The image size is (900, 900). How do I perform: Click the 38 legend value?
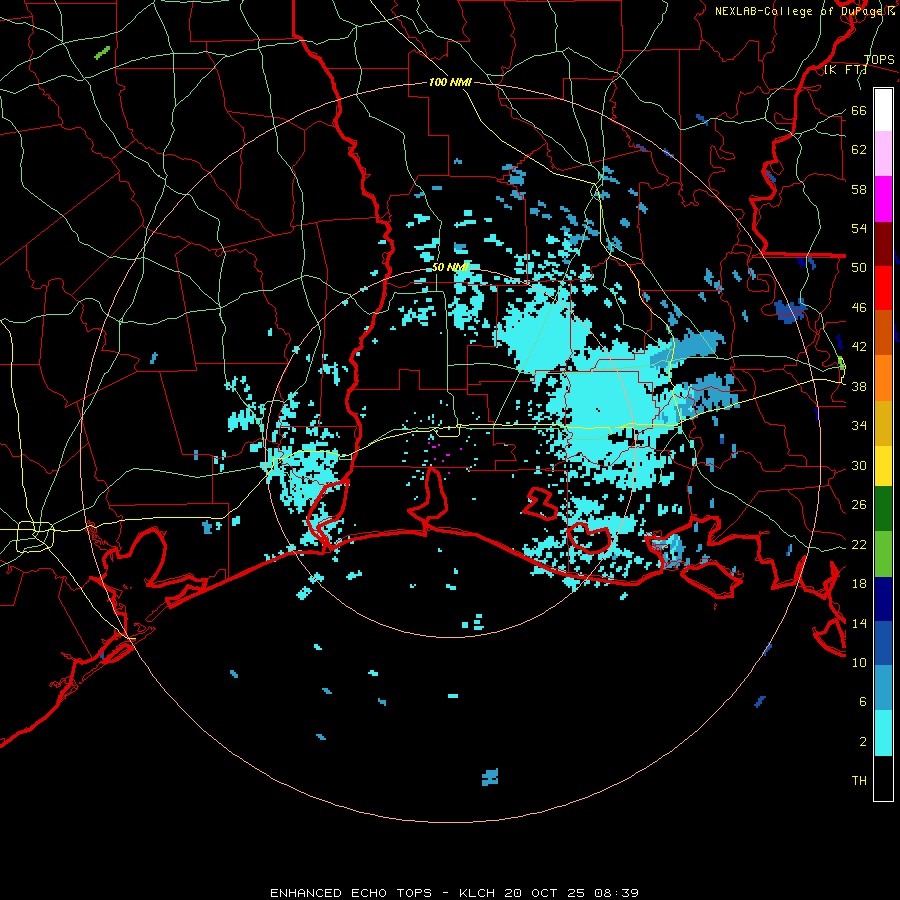pos(859,386)
